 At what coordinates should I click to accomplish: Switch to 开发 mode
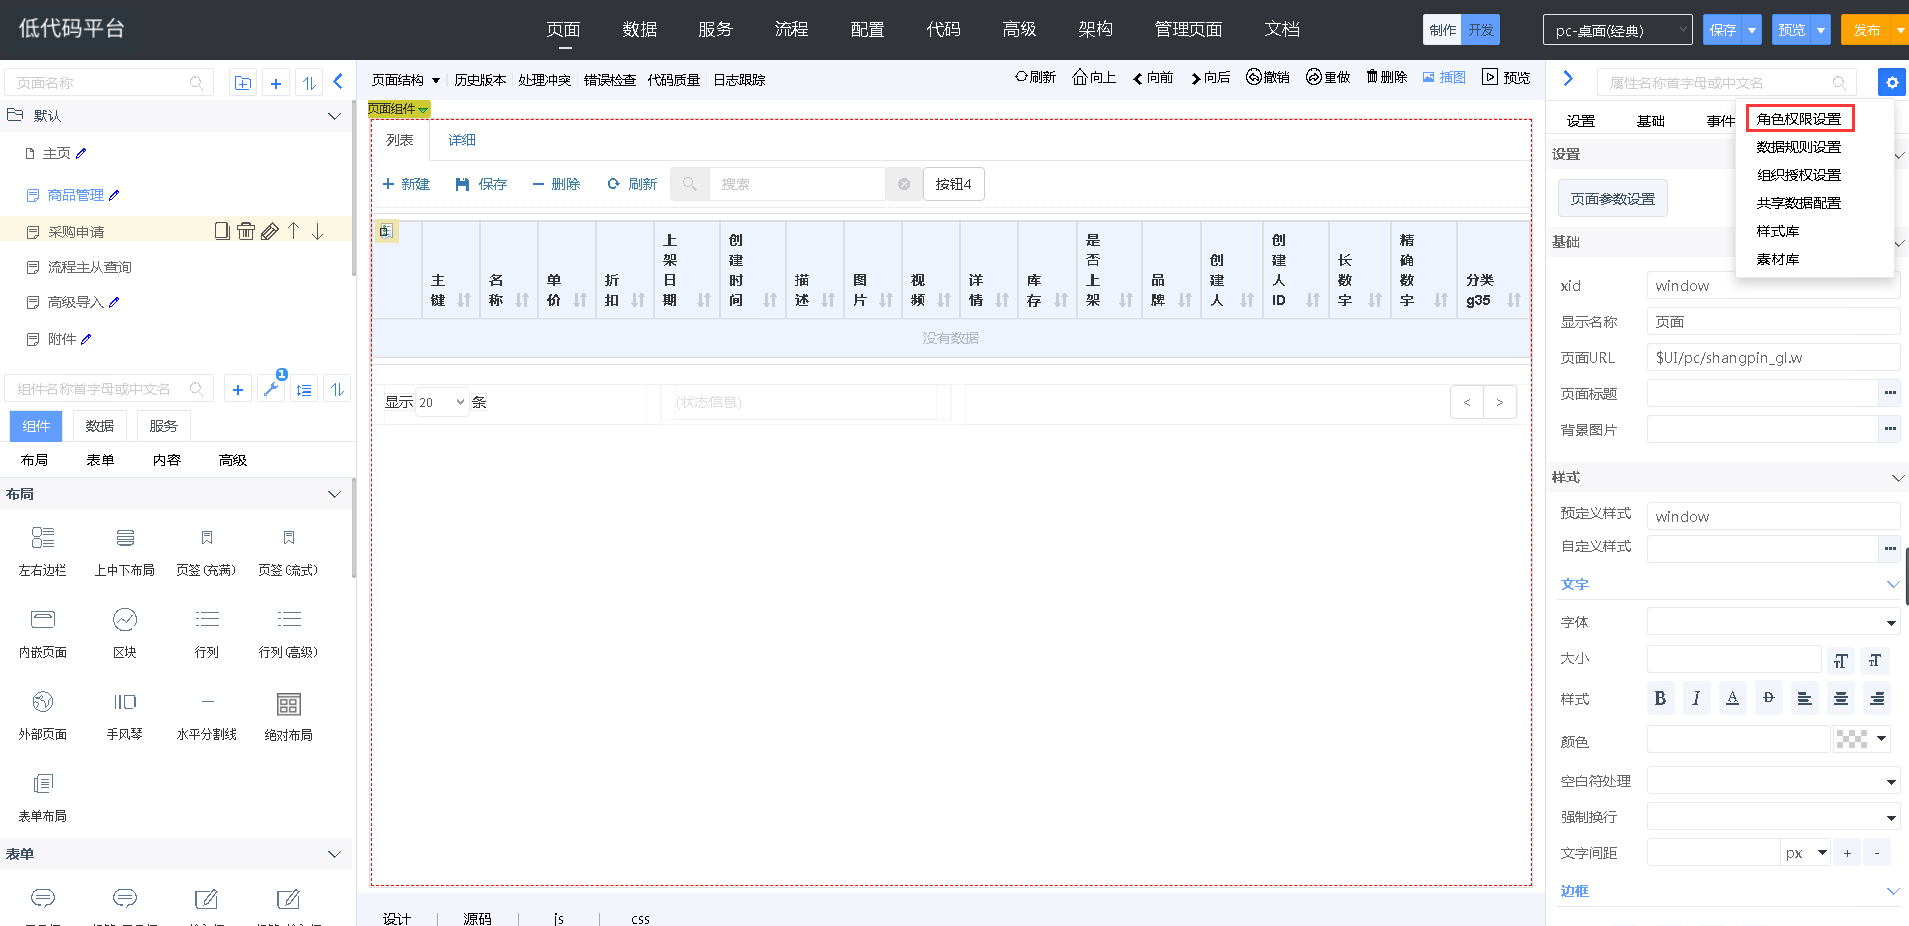tap(1480, 30)
